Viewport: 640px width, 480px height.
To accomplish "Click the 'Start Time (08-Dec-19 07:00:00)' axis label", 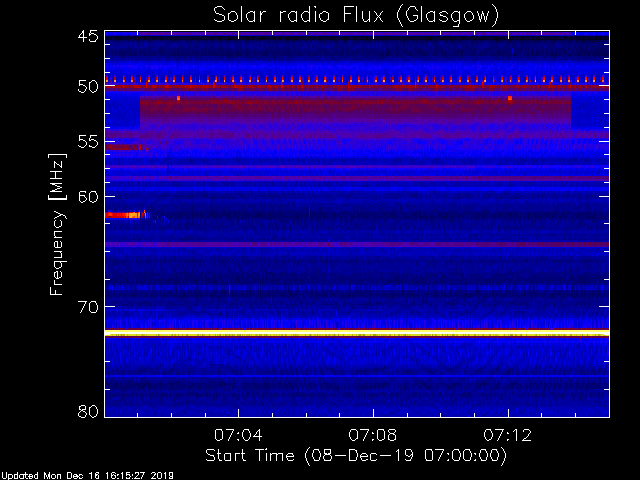I will pos(356,456).
